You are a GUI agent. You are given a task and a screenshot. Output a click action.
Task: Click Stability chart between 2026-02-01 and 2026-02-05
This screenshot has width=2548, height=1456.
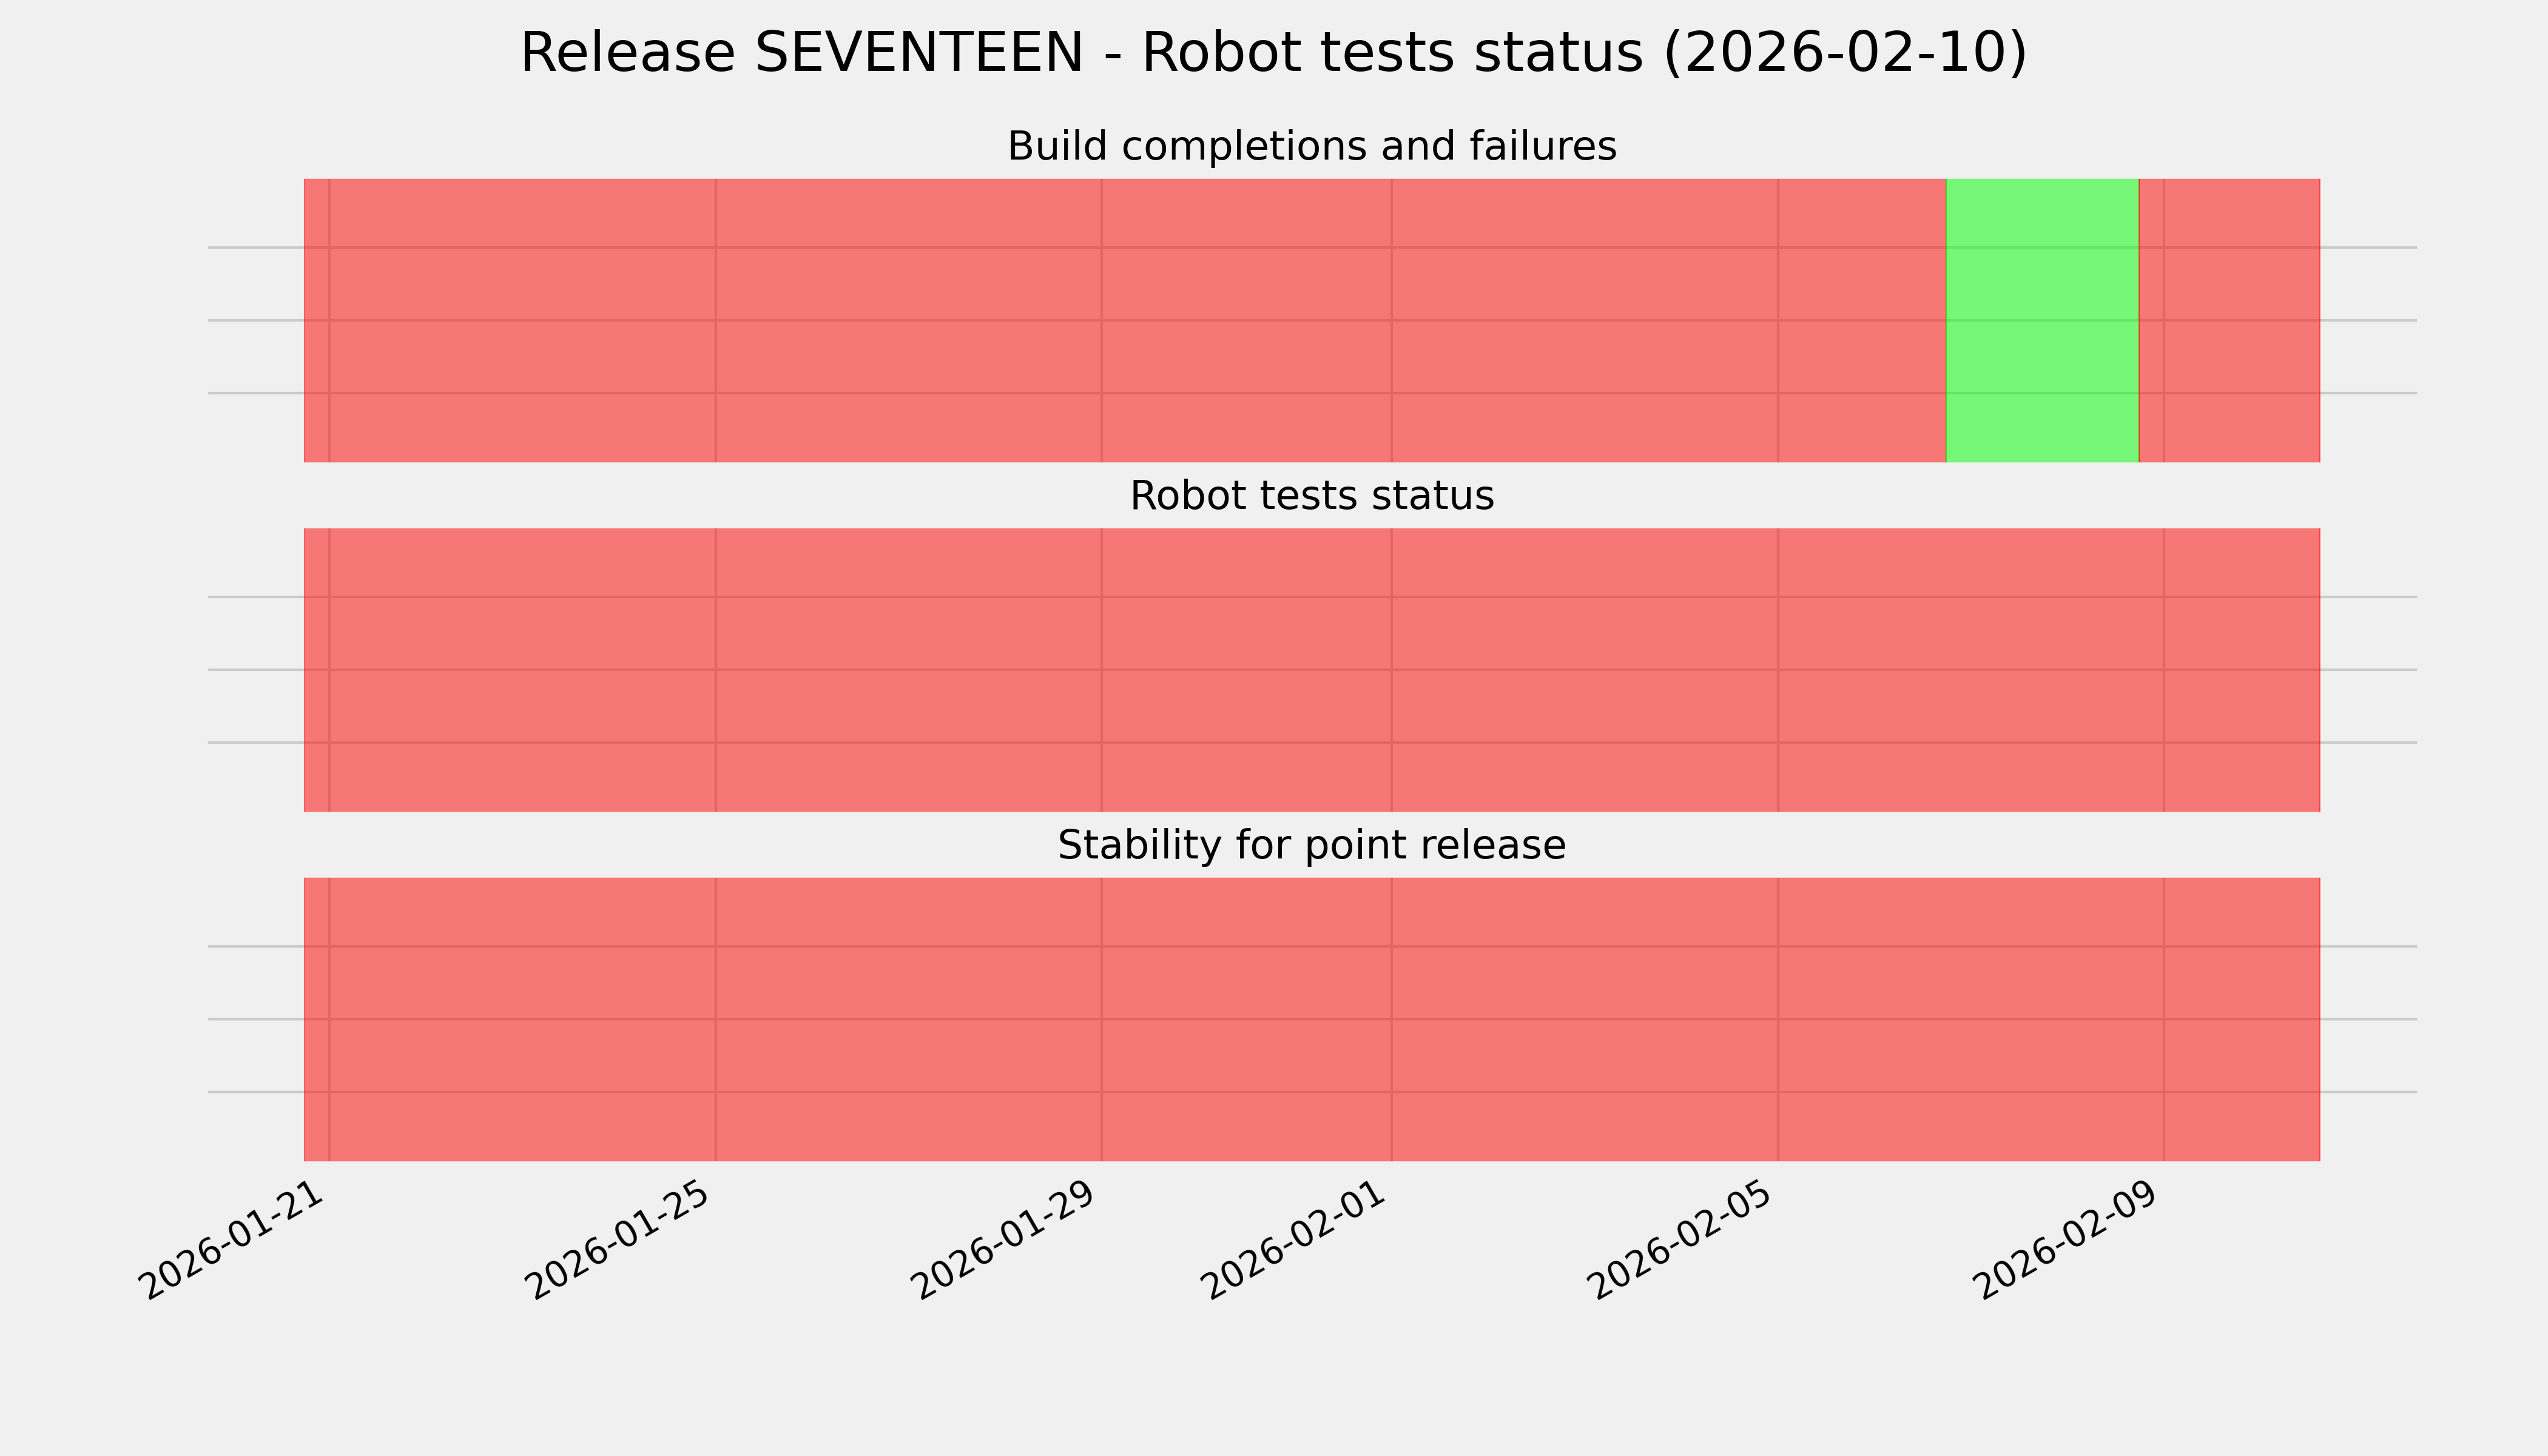[x=1584, y=1019]
